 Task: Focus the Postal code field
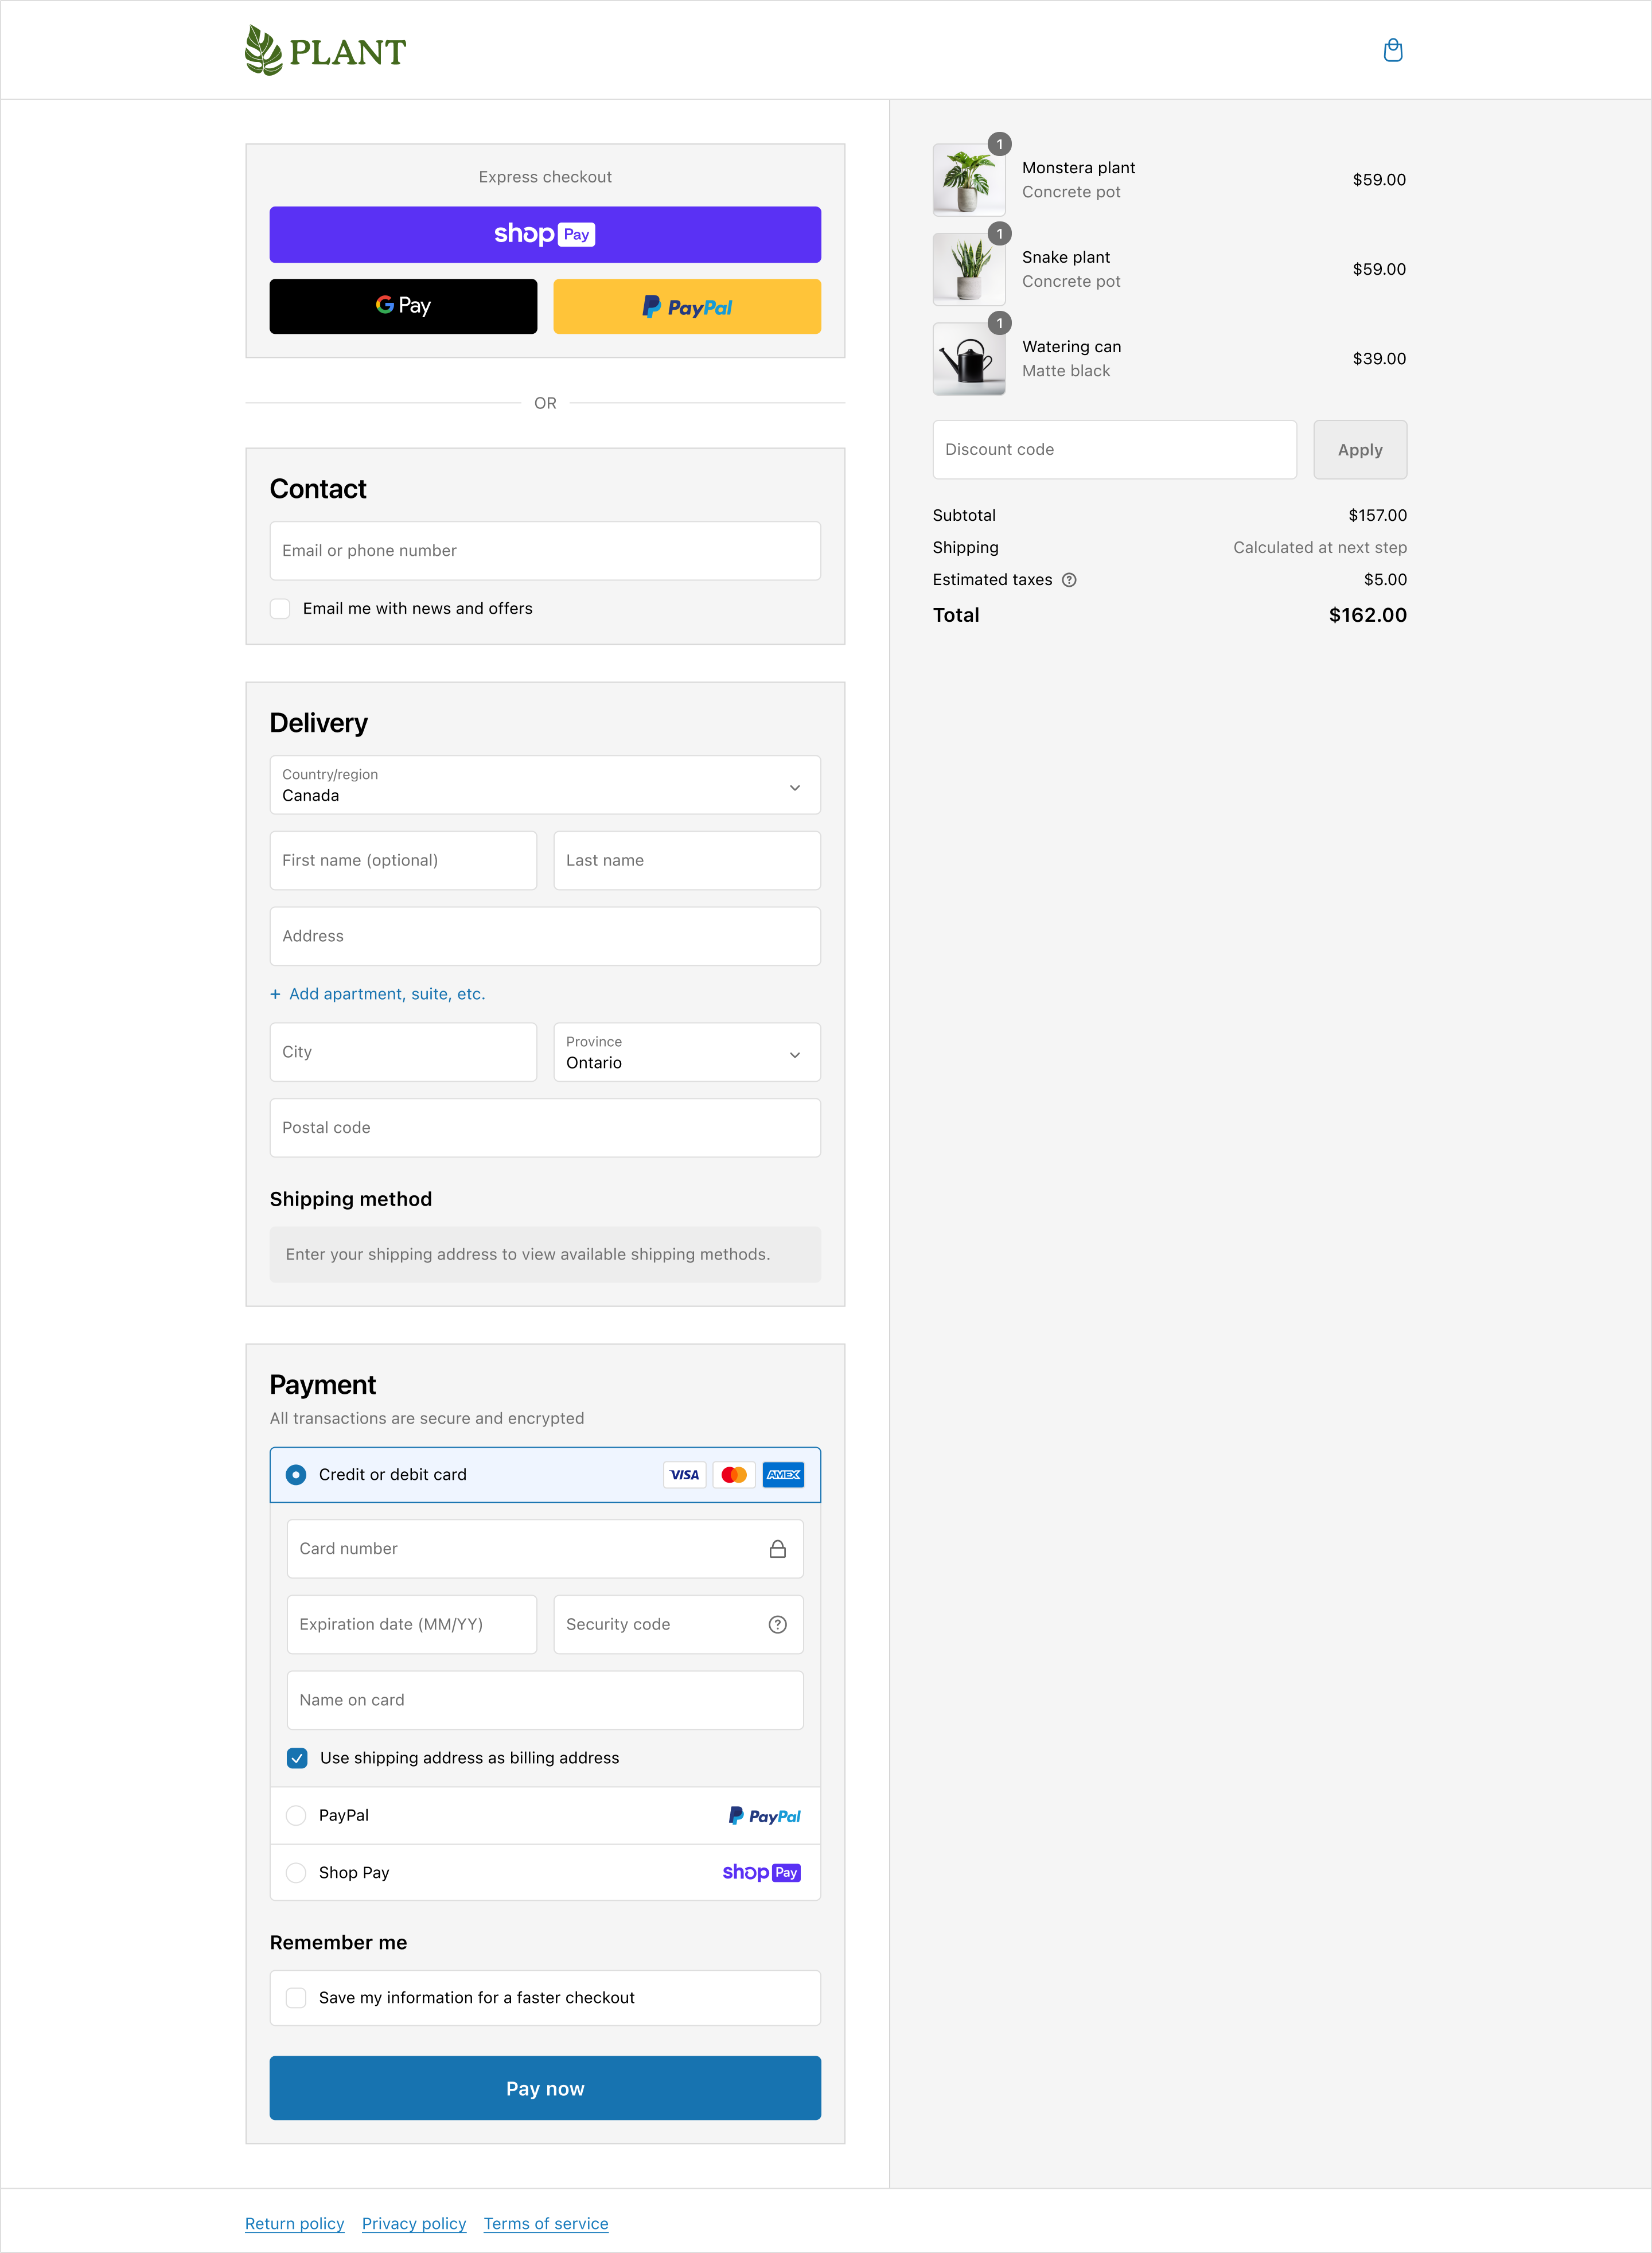pos(545,1128)
